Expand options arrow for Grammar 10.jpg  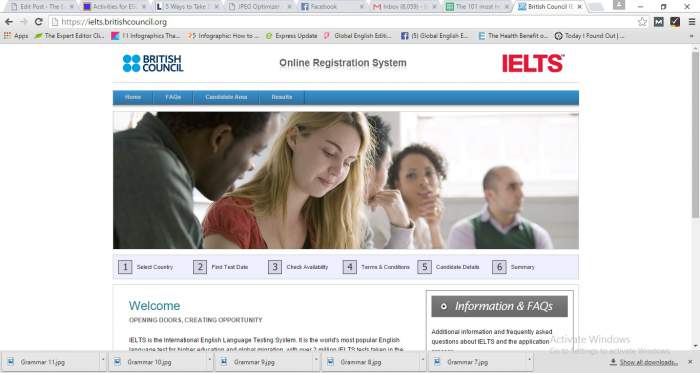tap(209, 360)
